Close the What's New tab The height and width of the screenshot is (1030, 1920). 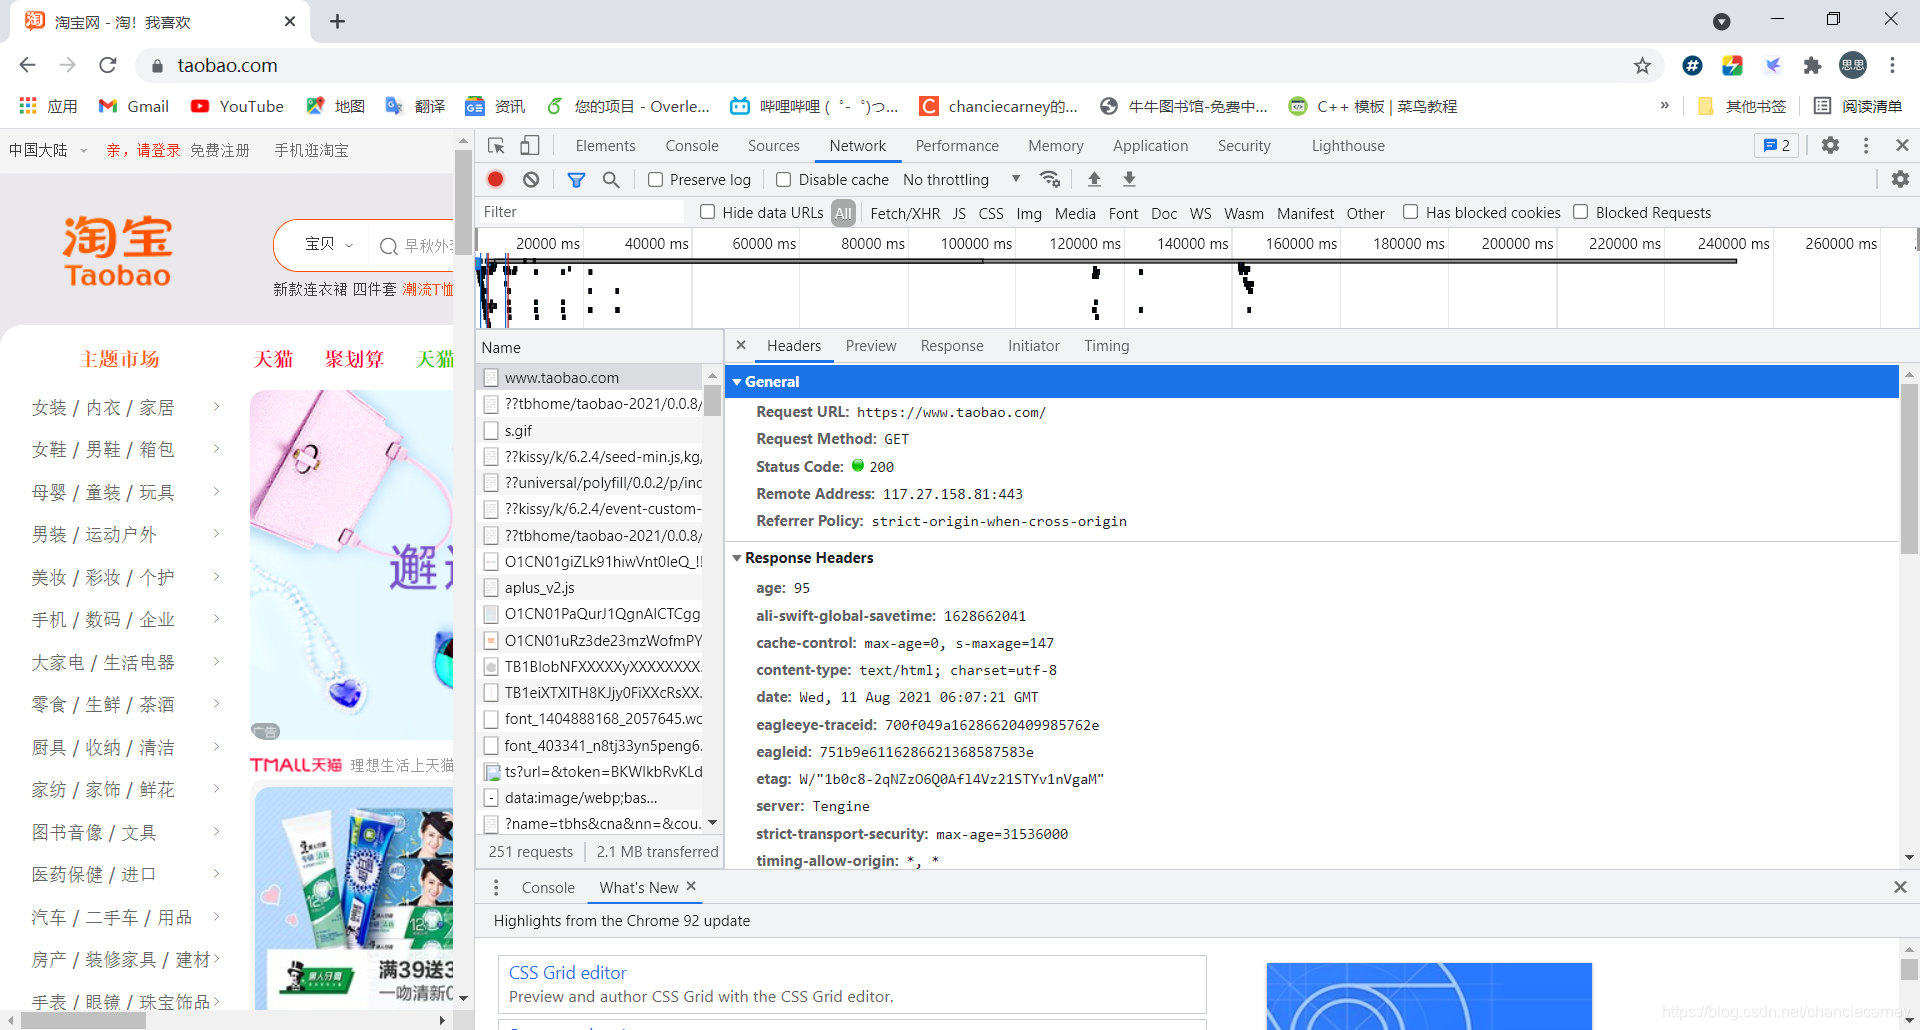tap(691, 886)
